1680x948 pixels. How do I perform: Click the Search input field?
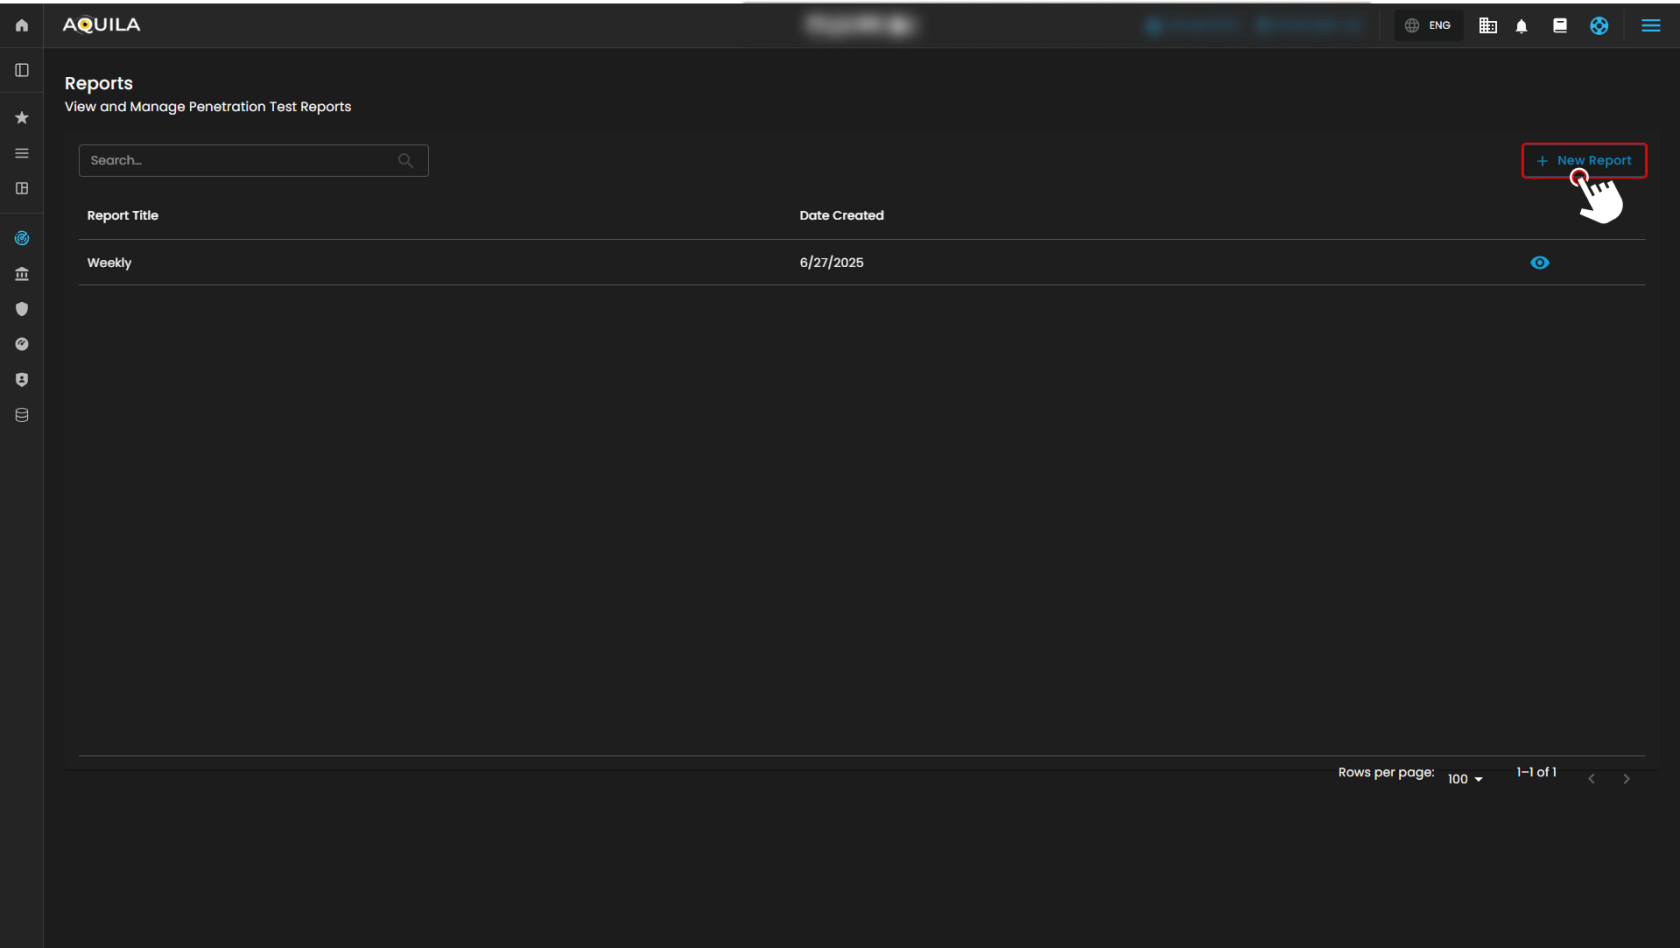tap(240, 160)
